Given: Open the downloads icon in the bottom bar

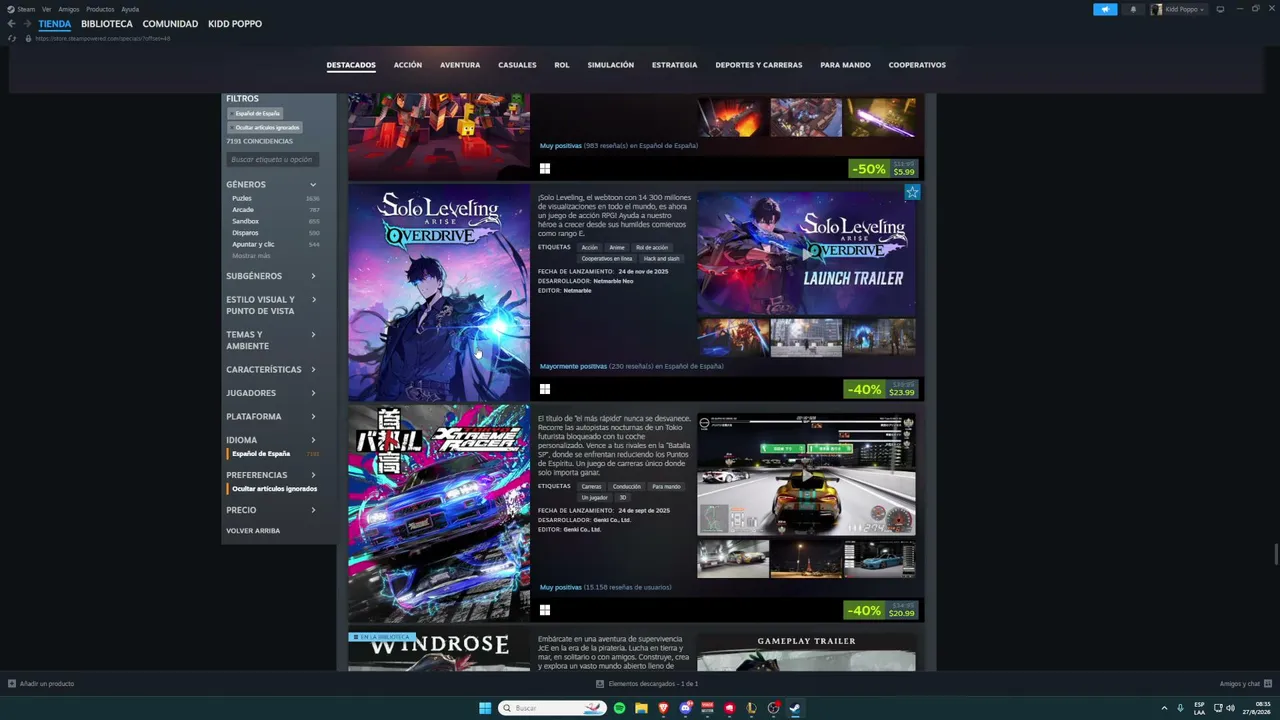Looking at the screenshot, I should (600, 684).
